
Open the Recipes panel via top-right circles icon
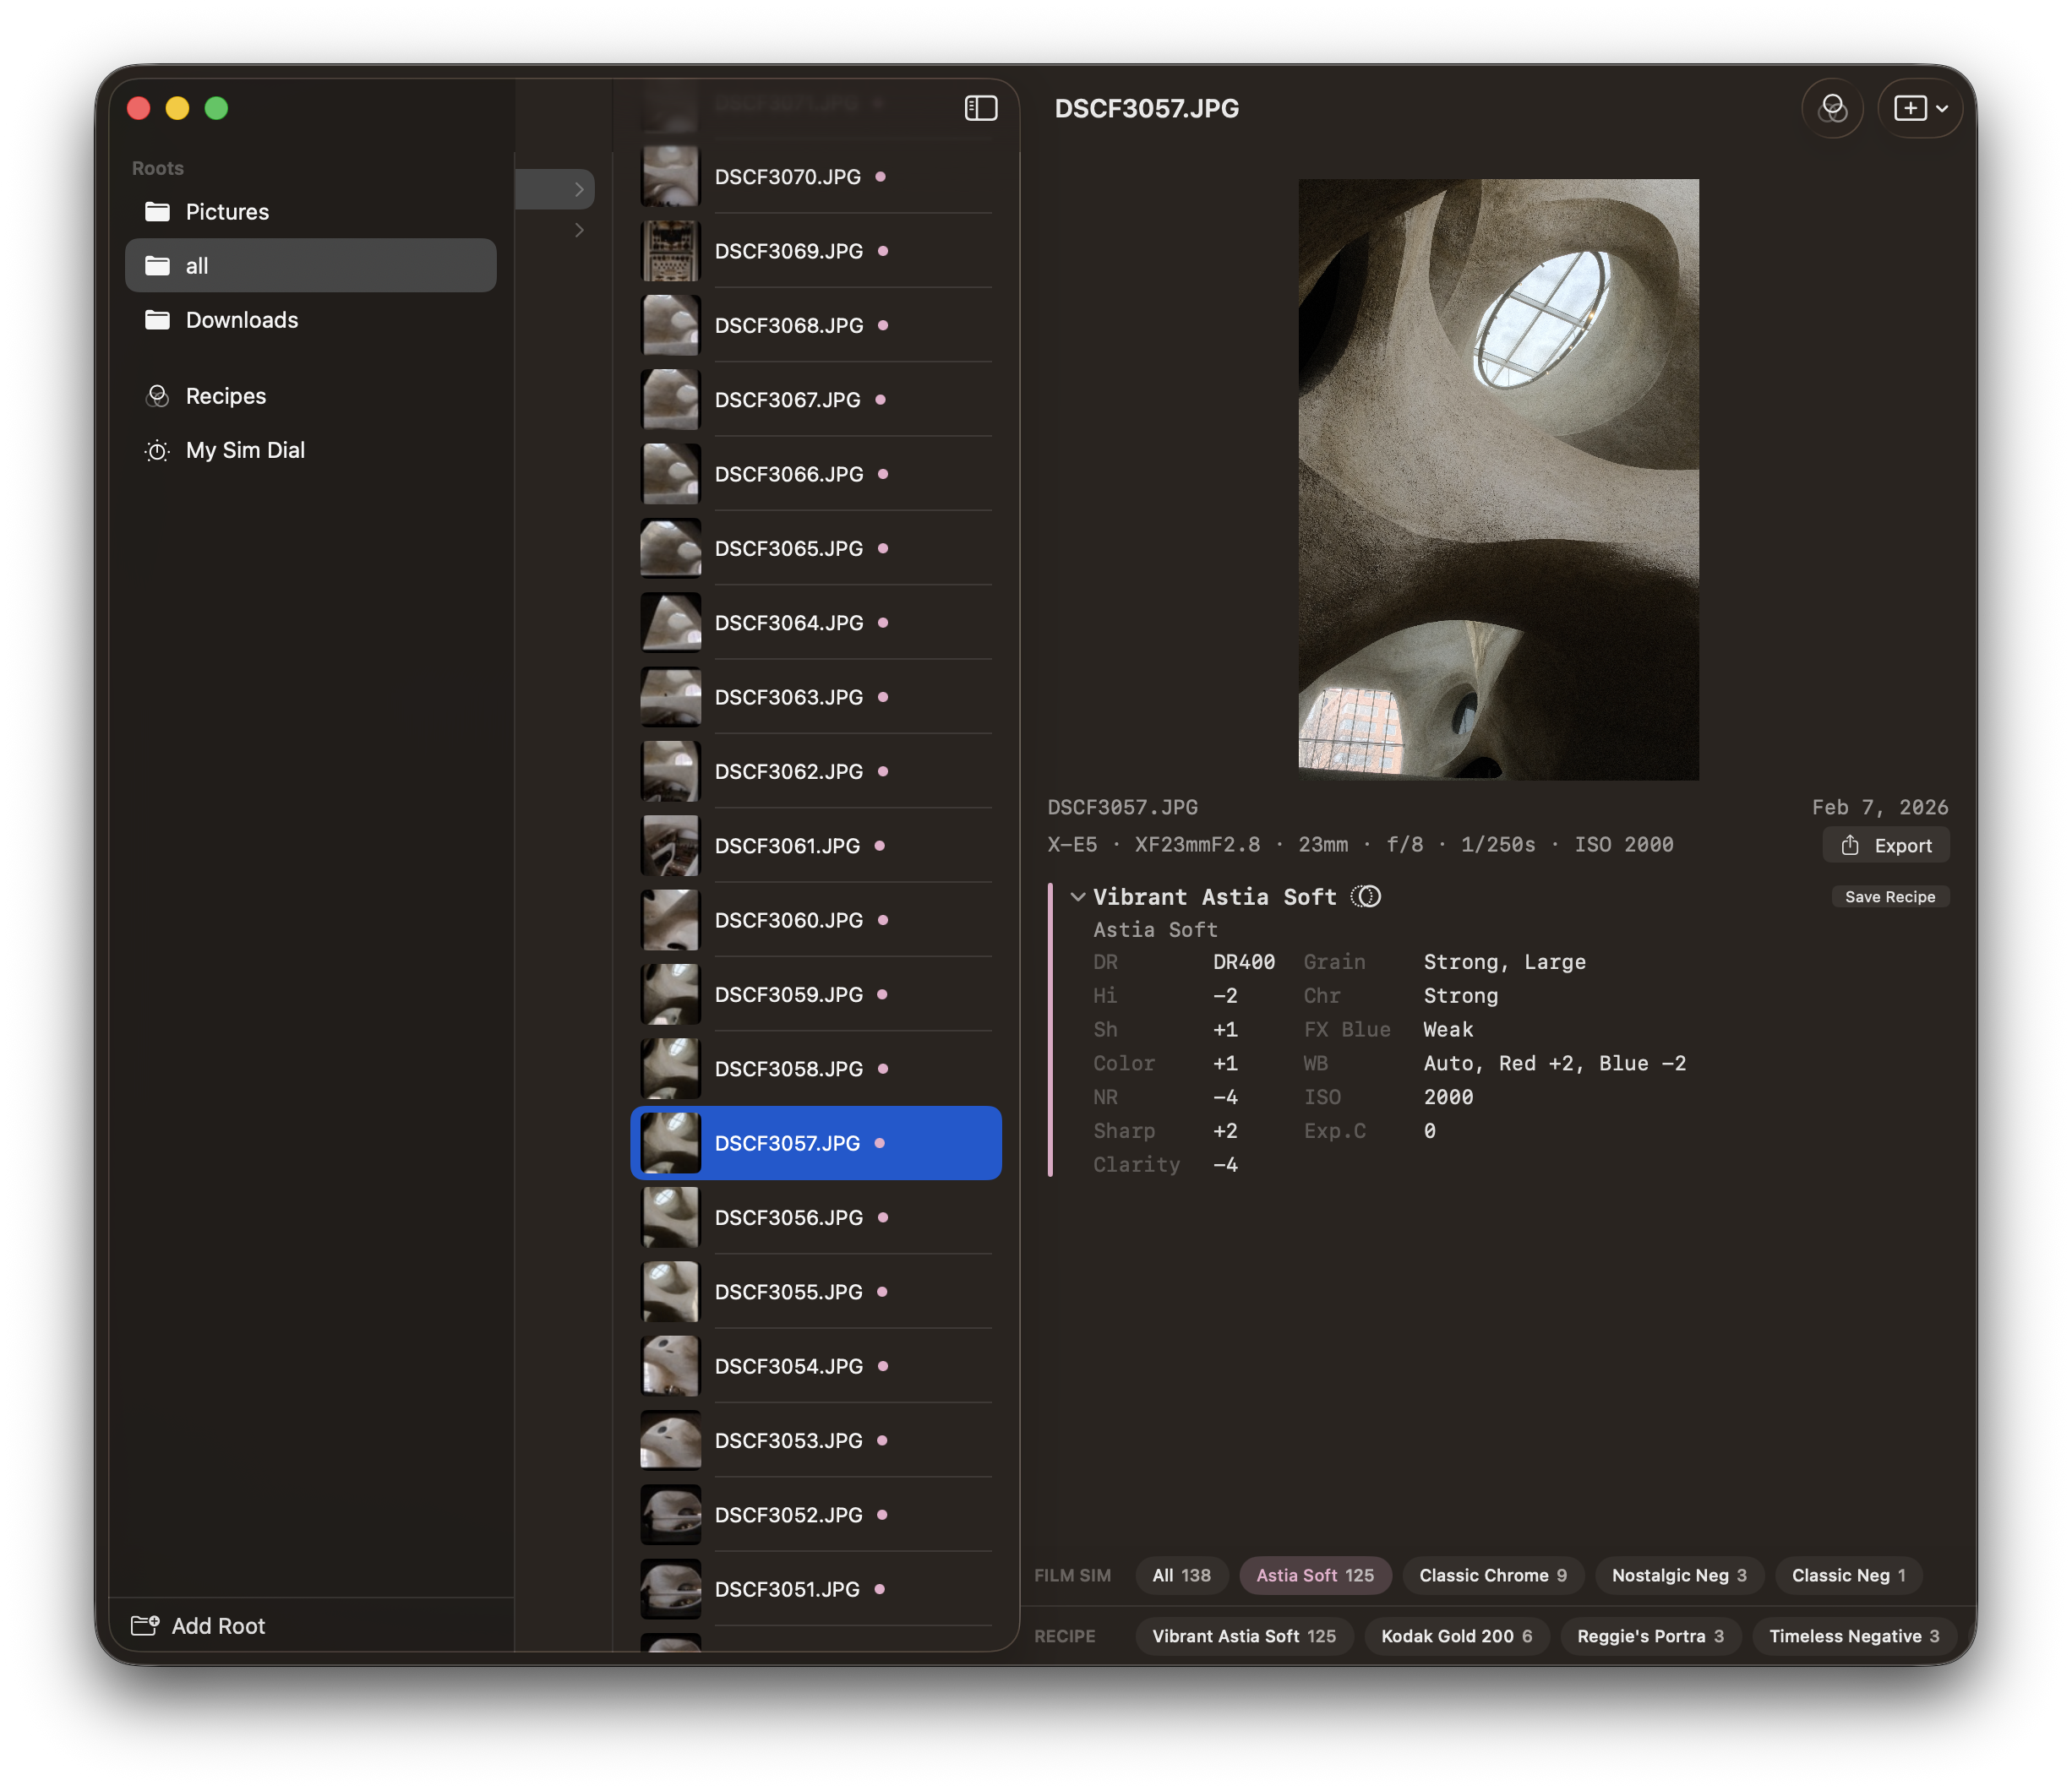tap(1833, 108)
